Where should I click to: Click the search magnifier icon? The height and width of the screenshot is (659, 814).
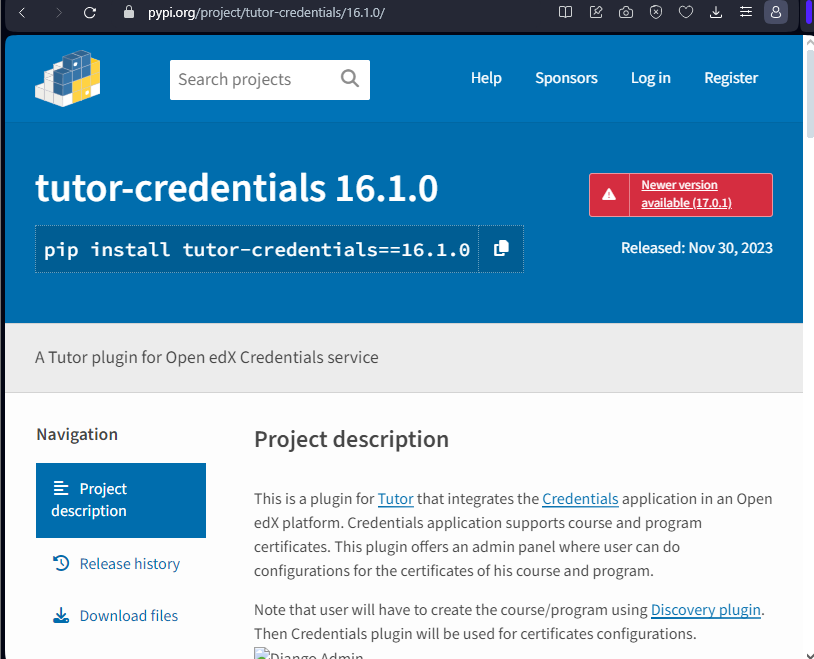click(x=350, y=79)
